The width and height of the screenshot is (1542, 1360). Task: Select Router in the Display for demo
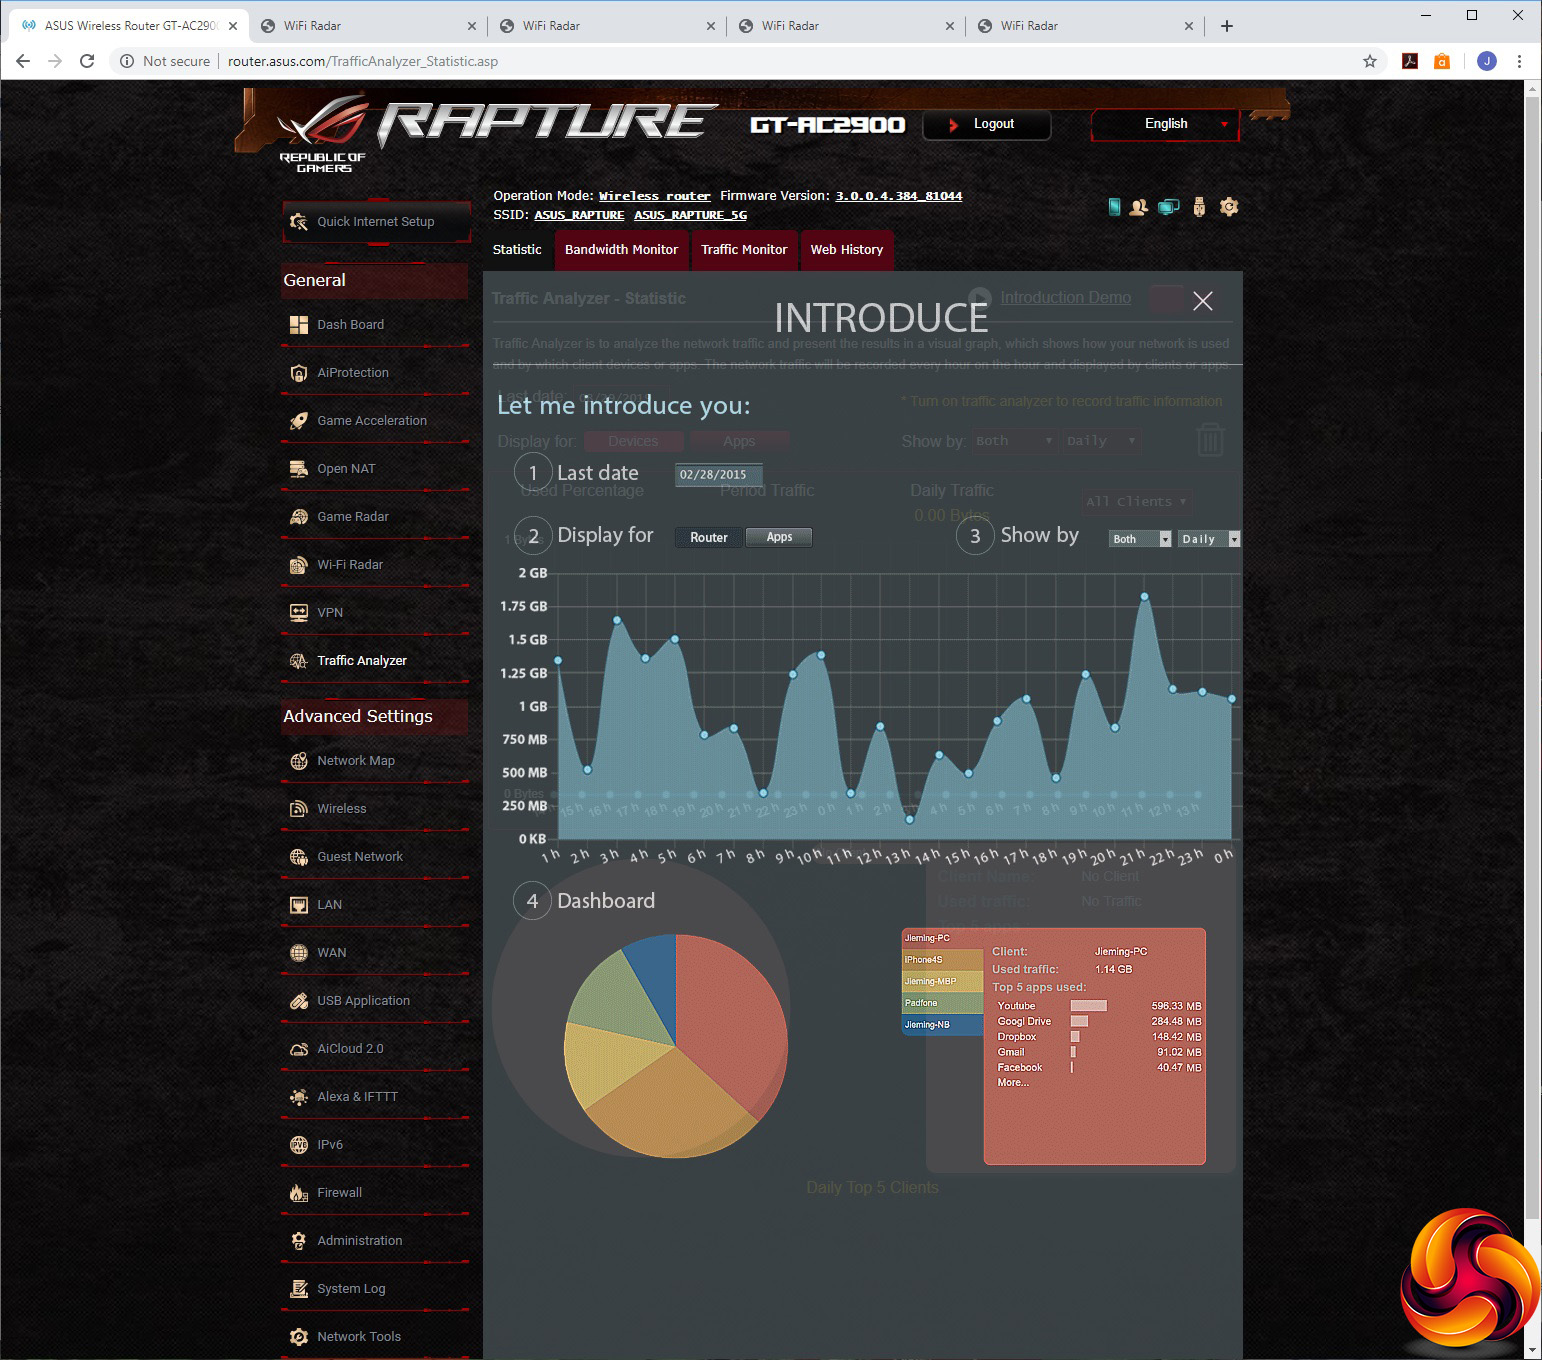point(709,538)
